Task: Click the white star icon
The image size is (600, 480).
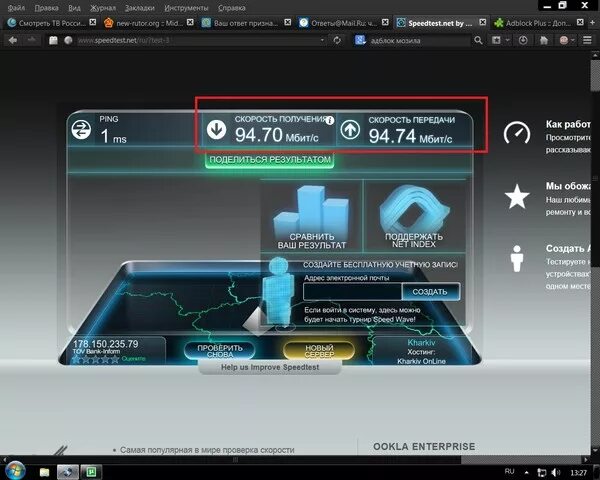Action: pos(517,197)
